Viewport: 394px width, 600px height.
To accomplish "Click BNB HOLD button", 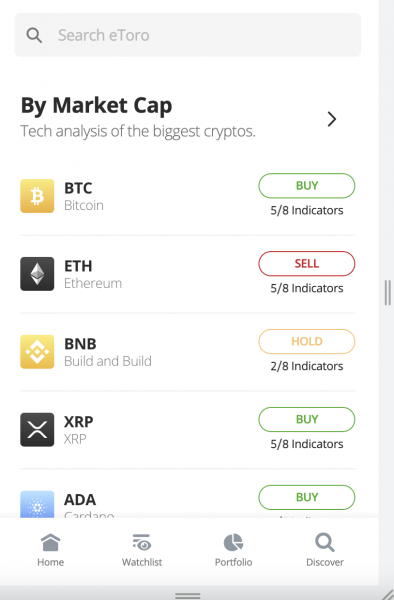I will pos(307,341).
